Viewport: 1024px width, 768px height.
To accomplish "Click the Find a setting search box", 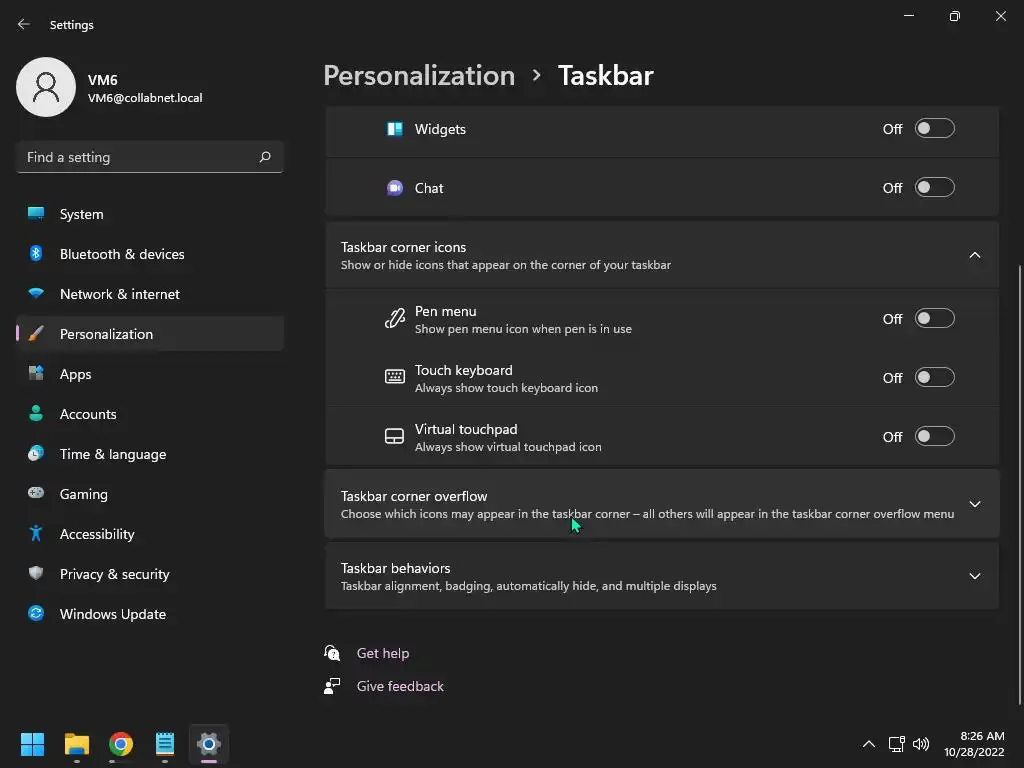I will point(140,157).
